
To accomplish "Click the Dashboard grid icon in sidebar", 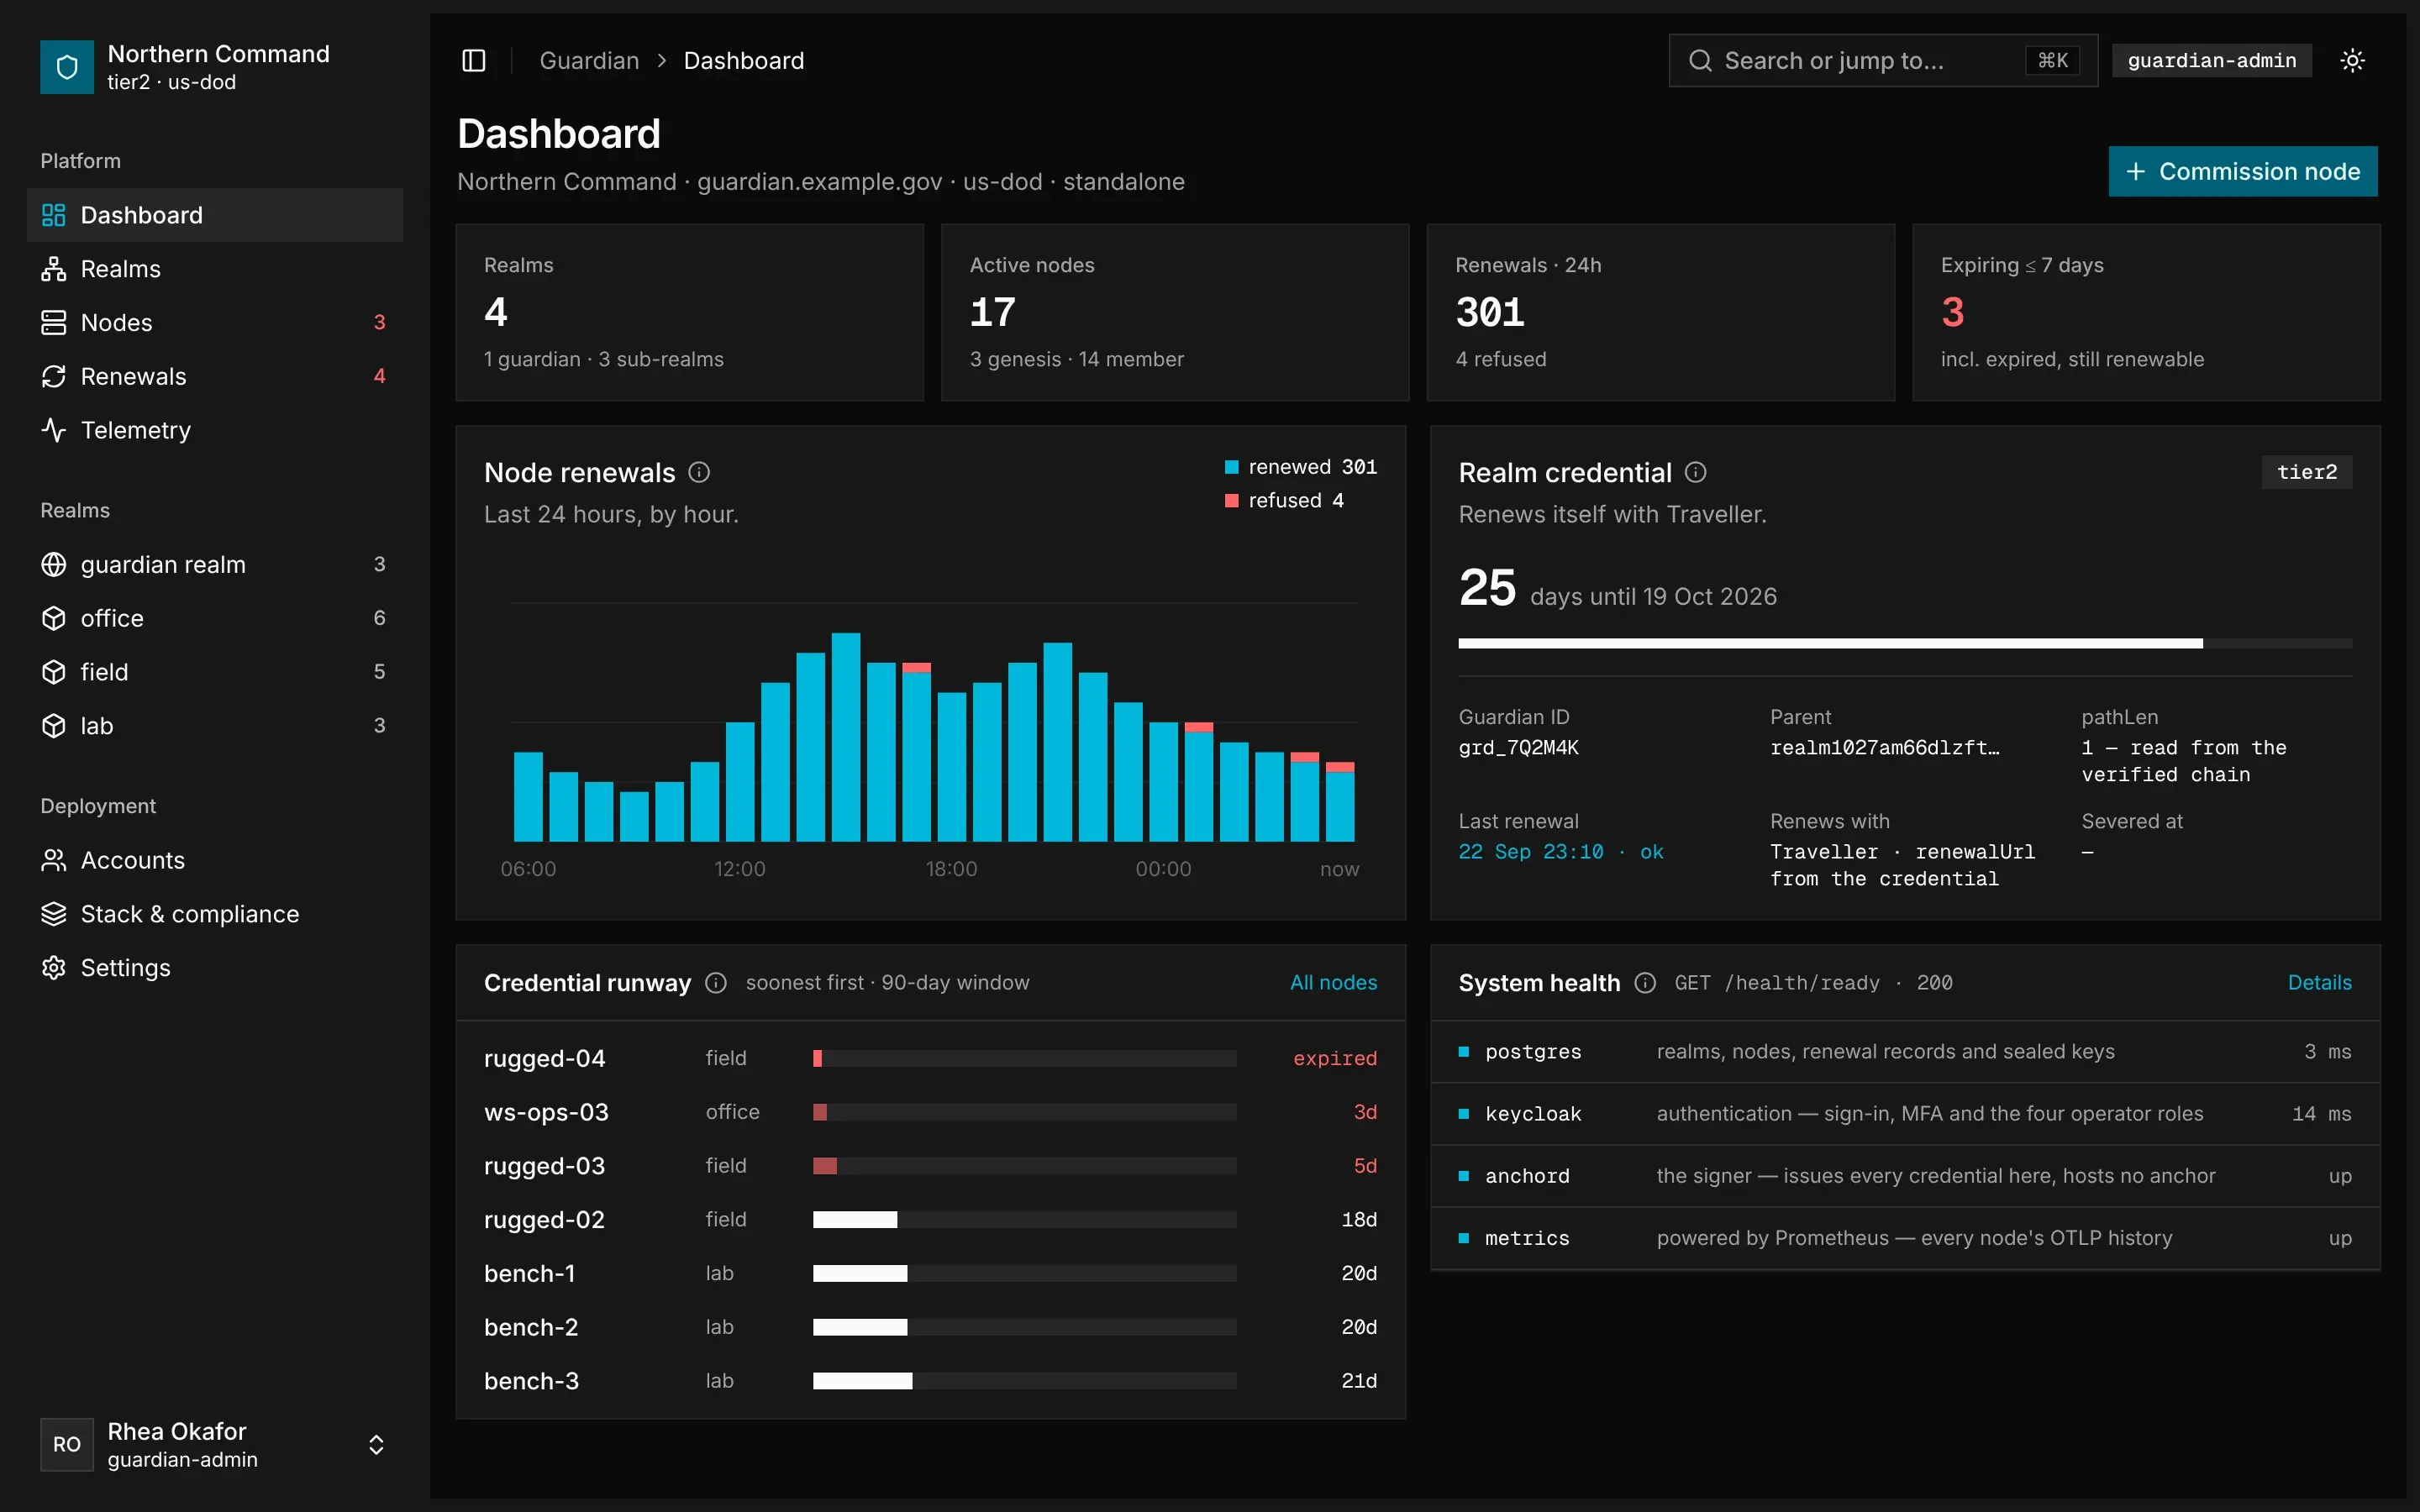I will (x=54, y=215).
